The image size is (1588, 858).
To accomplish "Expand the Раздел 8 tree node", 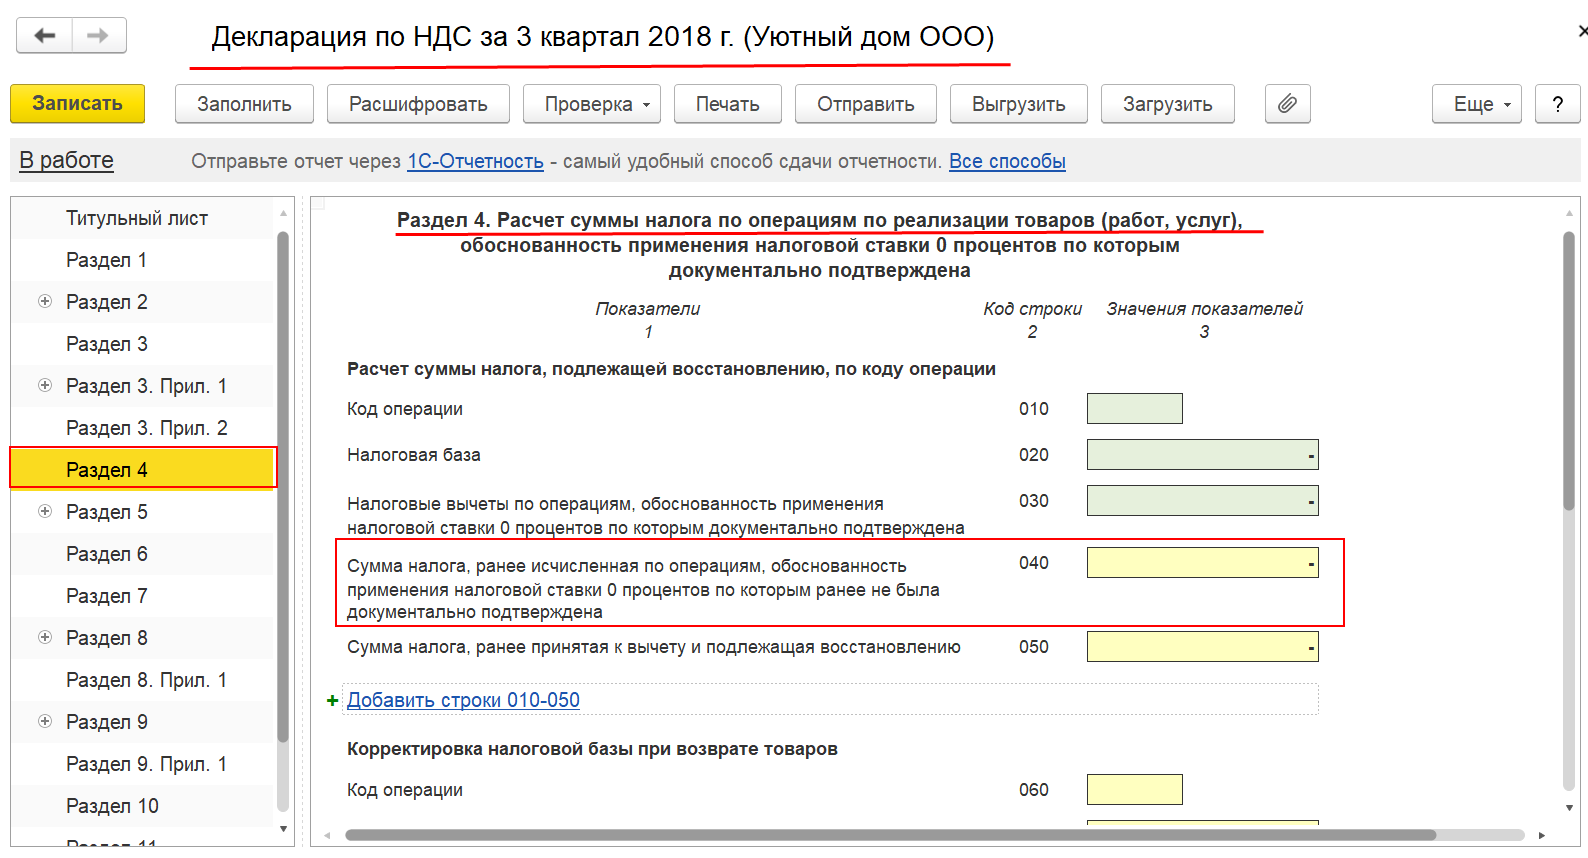I will (x=45, y=637).
